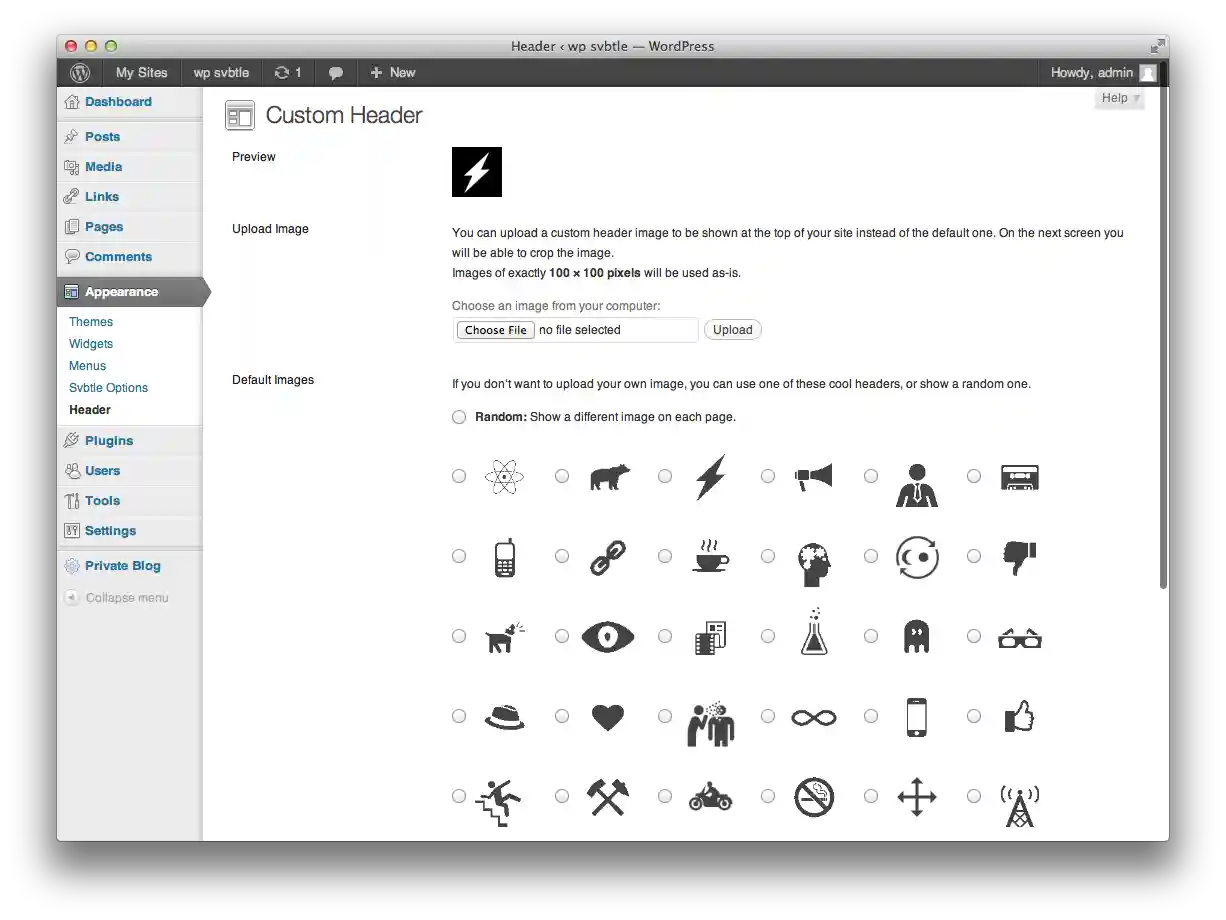The image size is (1226, 920).
Task: Pick the no smoking header image
Action: point(814,798)
